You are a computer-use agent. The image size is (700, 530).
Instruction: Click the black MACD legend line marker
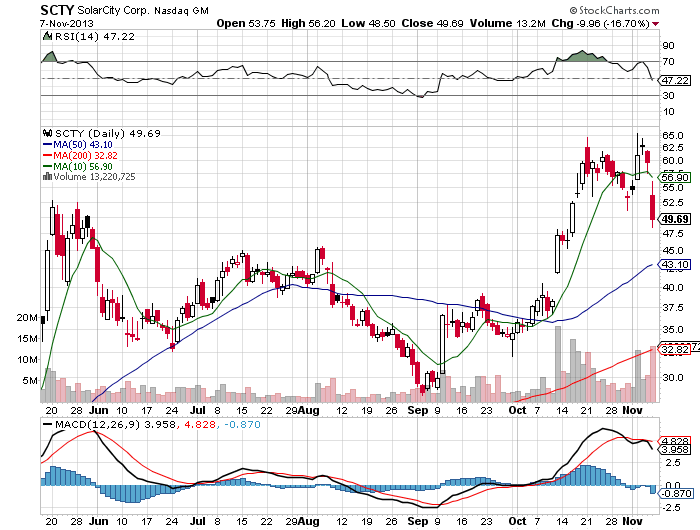(x=47, y=424)
